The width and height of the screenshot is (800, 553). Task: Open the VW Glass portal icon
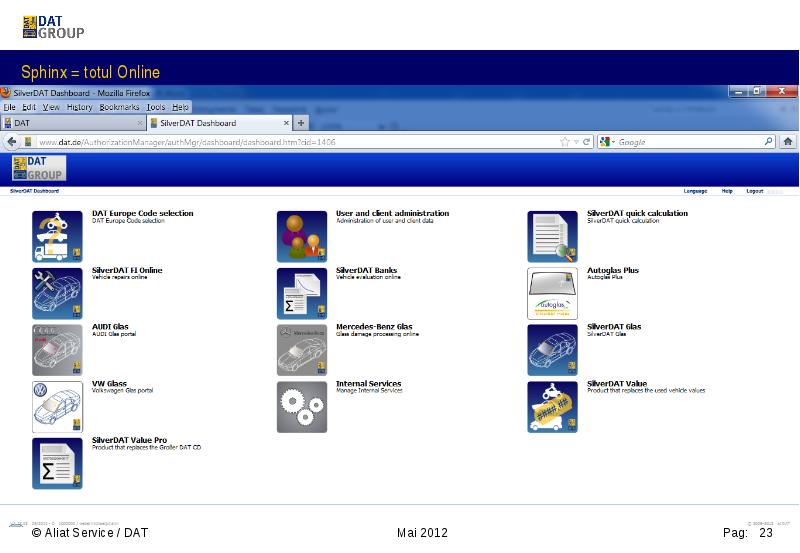pyautogui.click(x=57, y=407)
